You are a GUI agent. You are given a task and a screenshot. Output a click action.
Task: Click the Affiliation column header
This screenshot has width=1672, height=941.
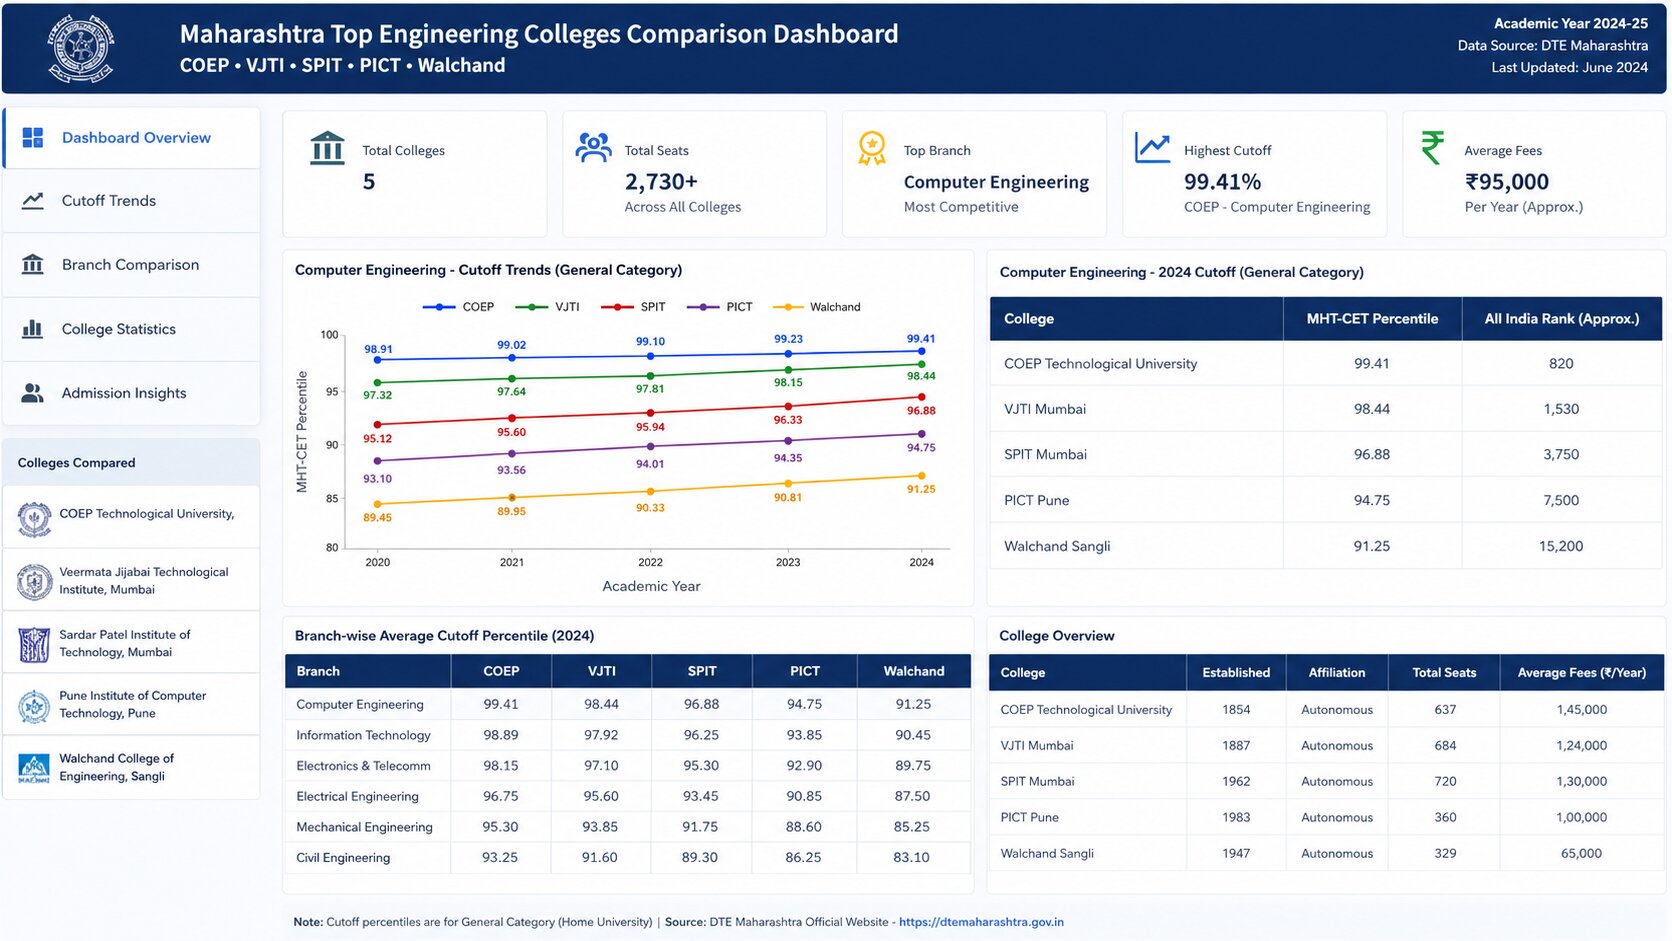pyautogui.click(x=1337, y=673)
